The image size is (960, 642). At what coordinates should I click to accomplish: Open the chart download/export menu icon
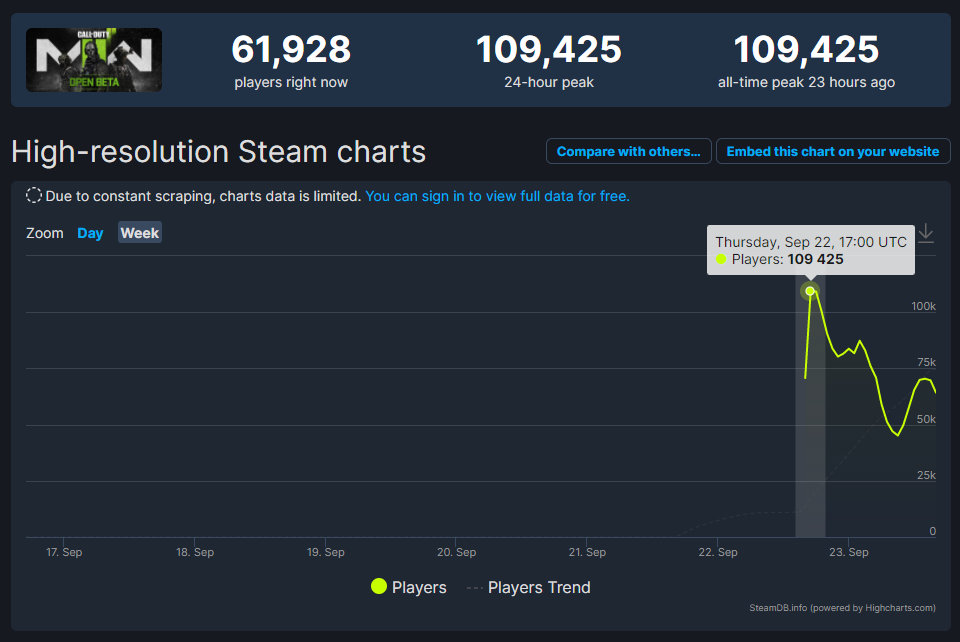pyautogui.click(x=926, y=233)
